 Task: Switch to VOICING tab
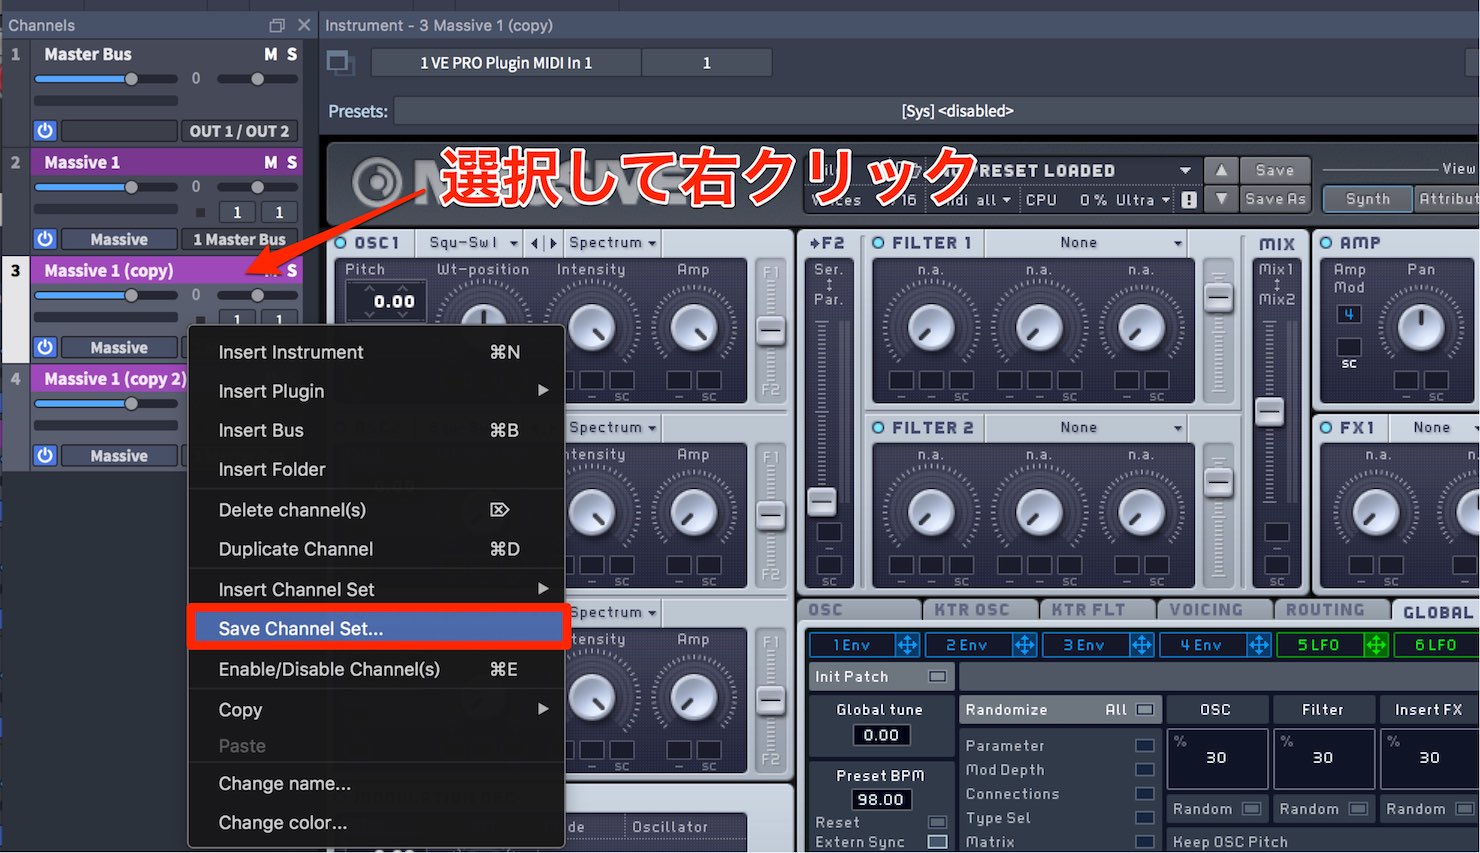pyautogui.click(x=1214, y=609)
